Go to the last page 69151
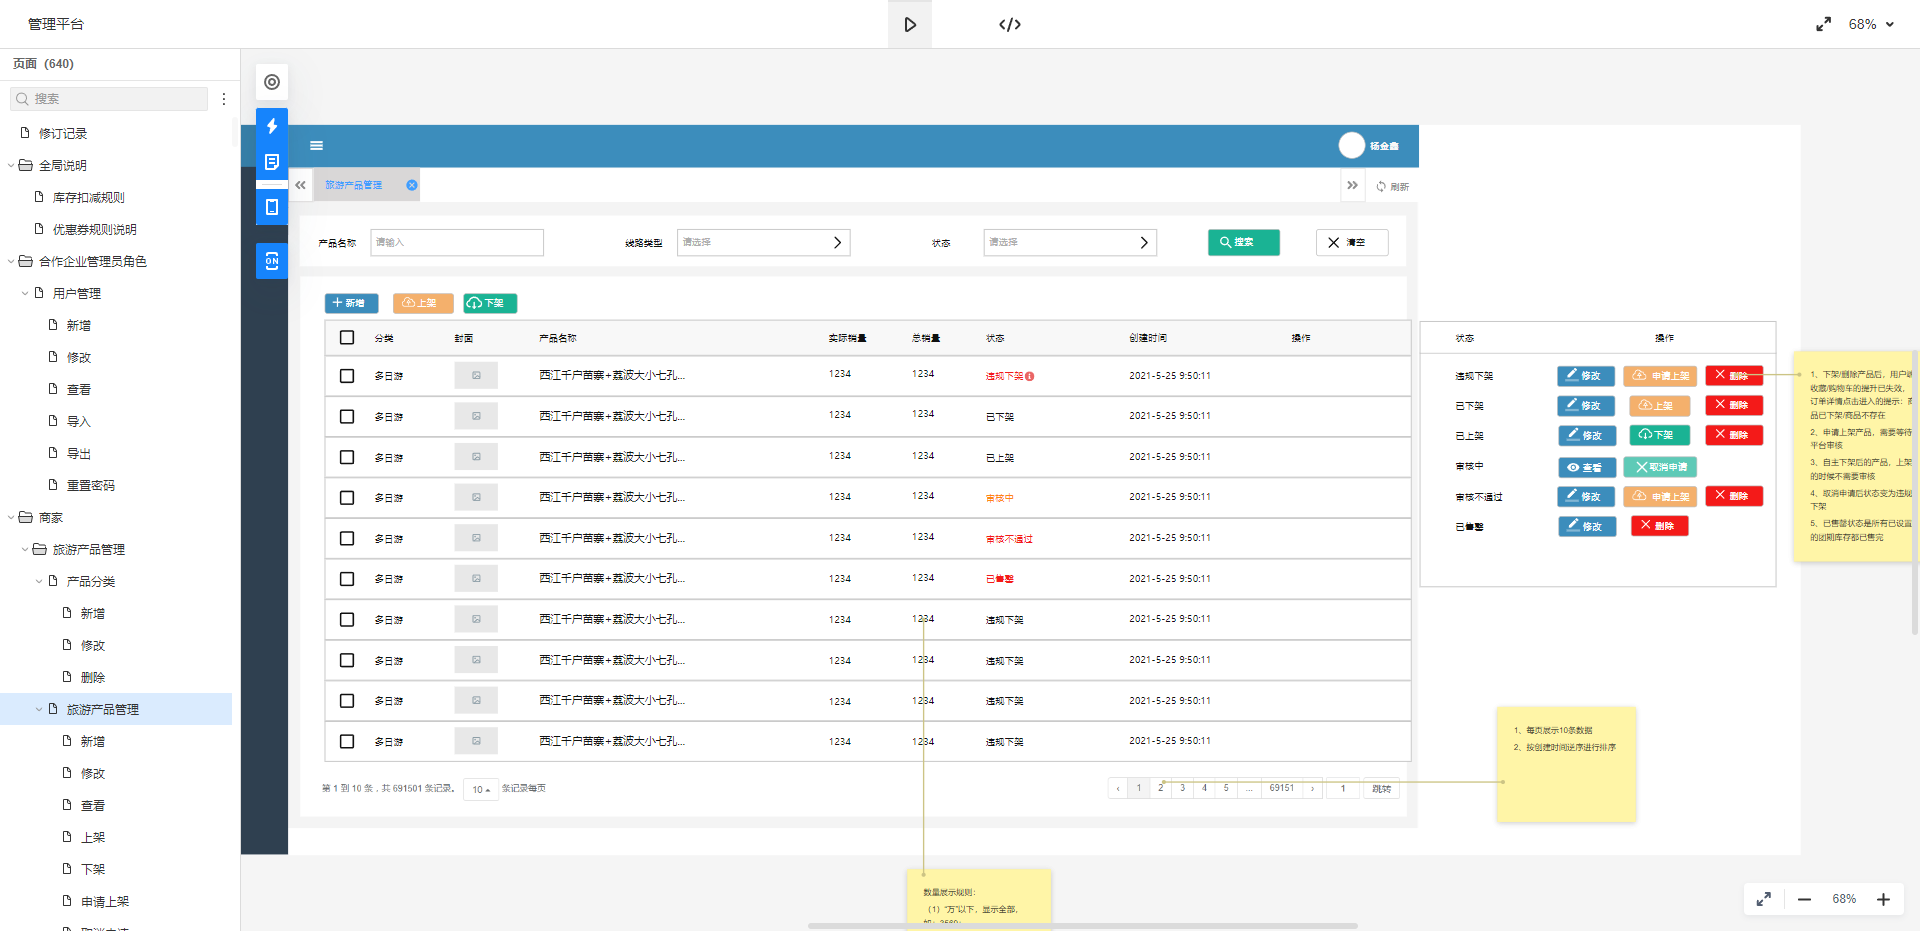 click(x=1282, y=788)
